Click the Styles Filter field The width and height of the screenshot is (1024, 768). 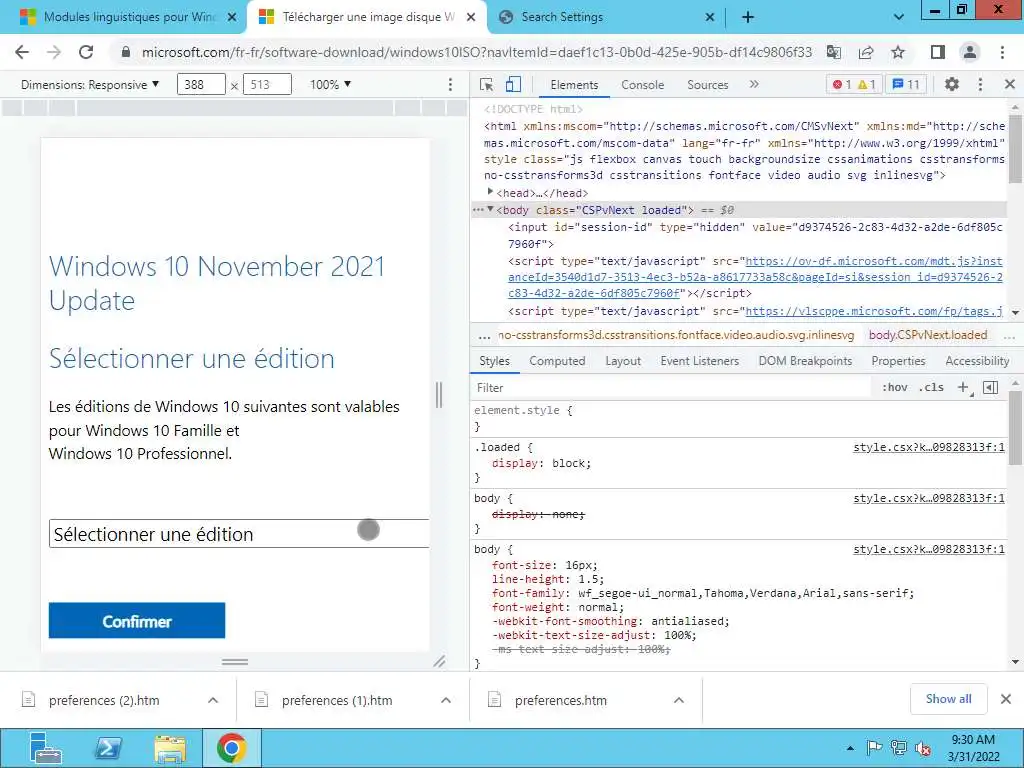coord(673,387)
